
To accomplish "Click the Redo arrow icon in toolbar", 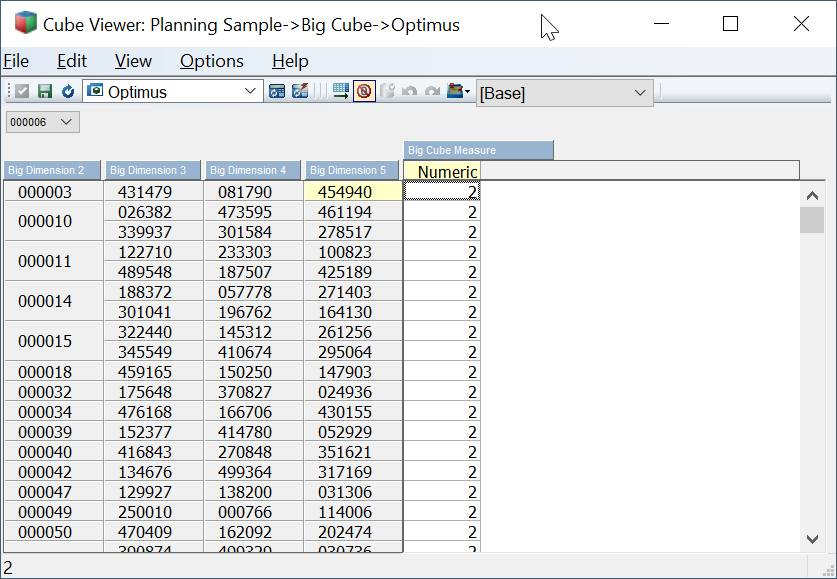I will (x=432, y=92).
